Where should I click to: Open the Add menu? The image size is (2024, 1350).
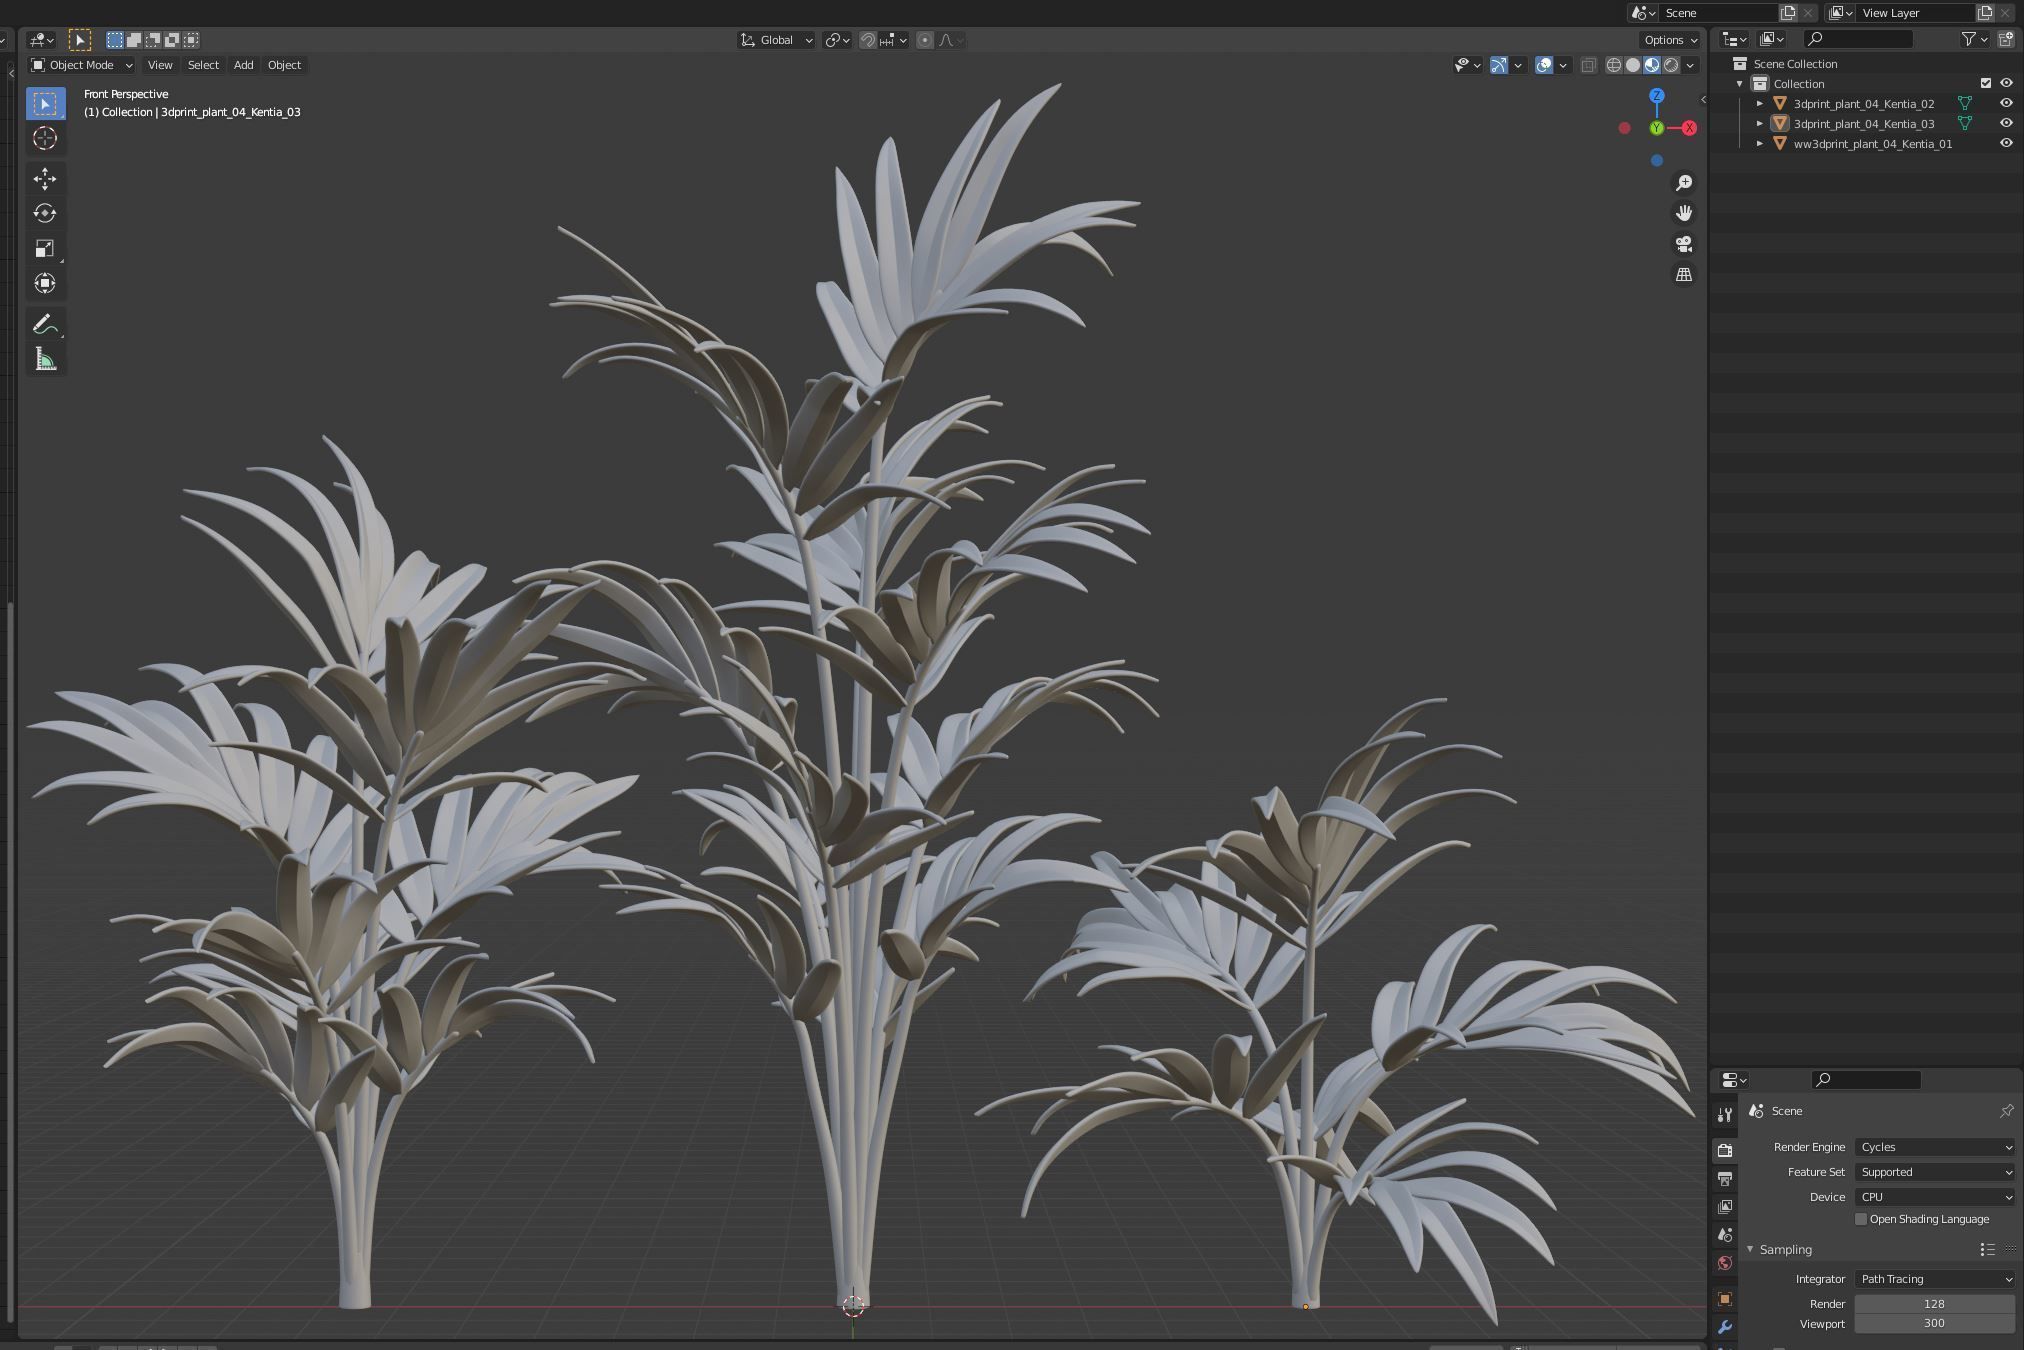(243, 65)
